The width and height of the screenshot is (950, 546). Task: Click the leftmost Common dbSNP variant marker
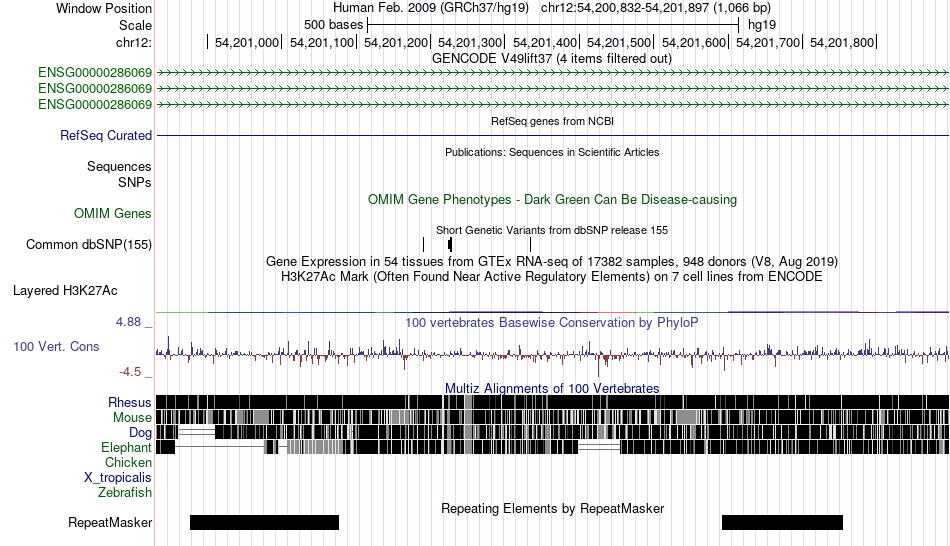[x=424, y=244]
